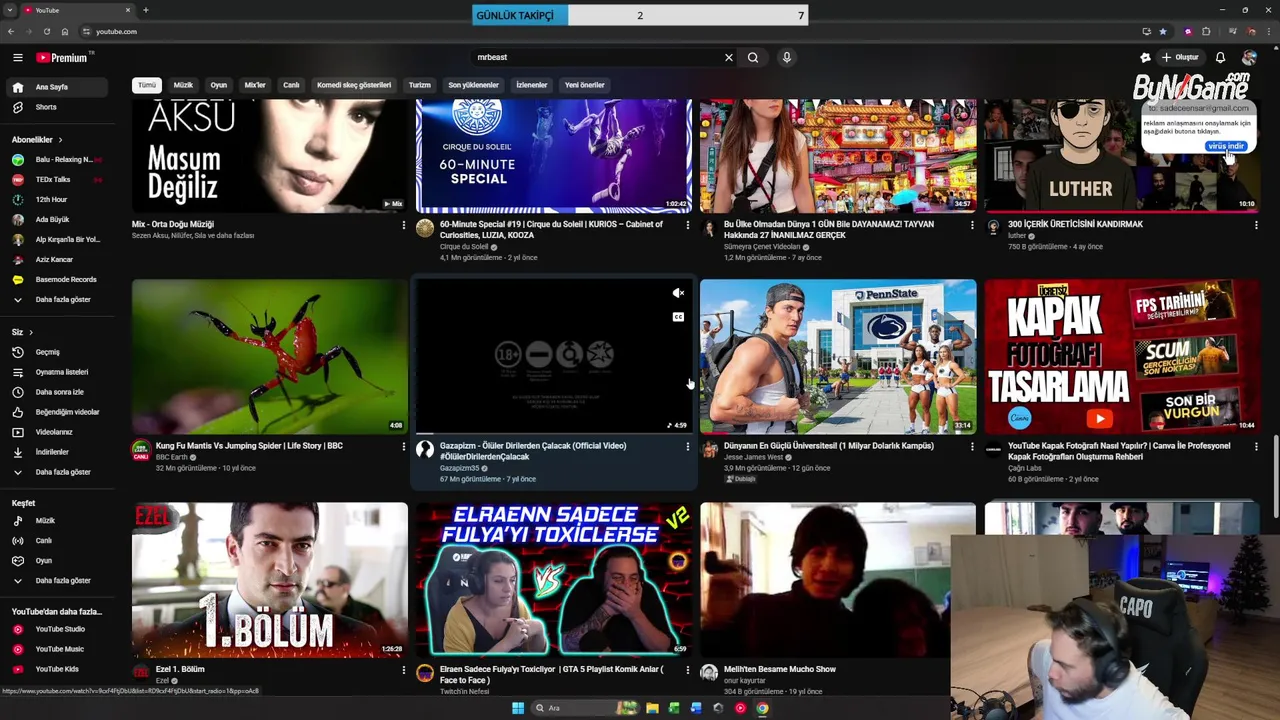Start voice search with microphone icon

click(787, 58)
